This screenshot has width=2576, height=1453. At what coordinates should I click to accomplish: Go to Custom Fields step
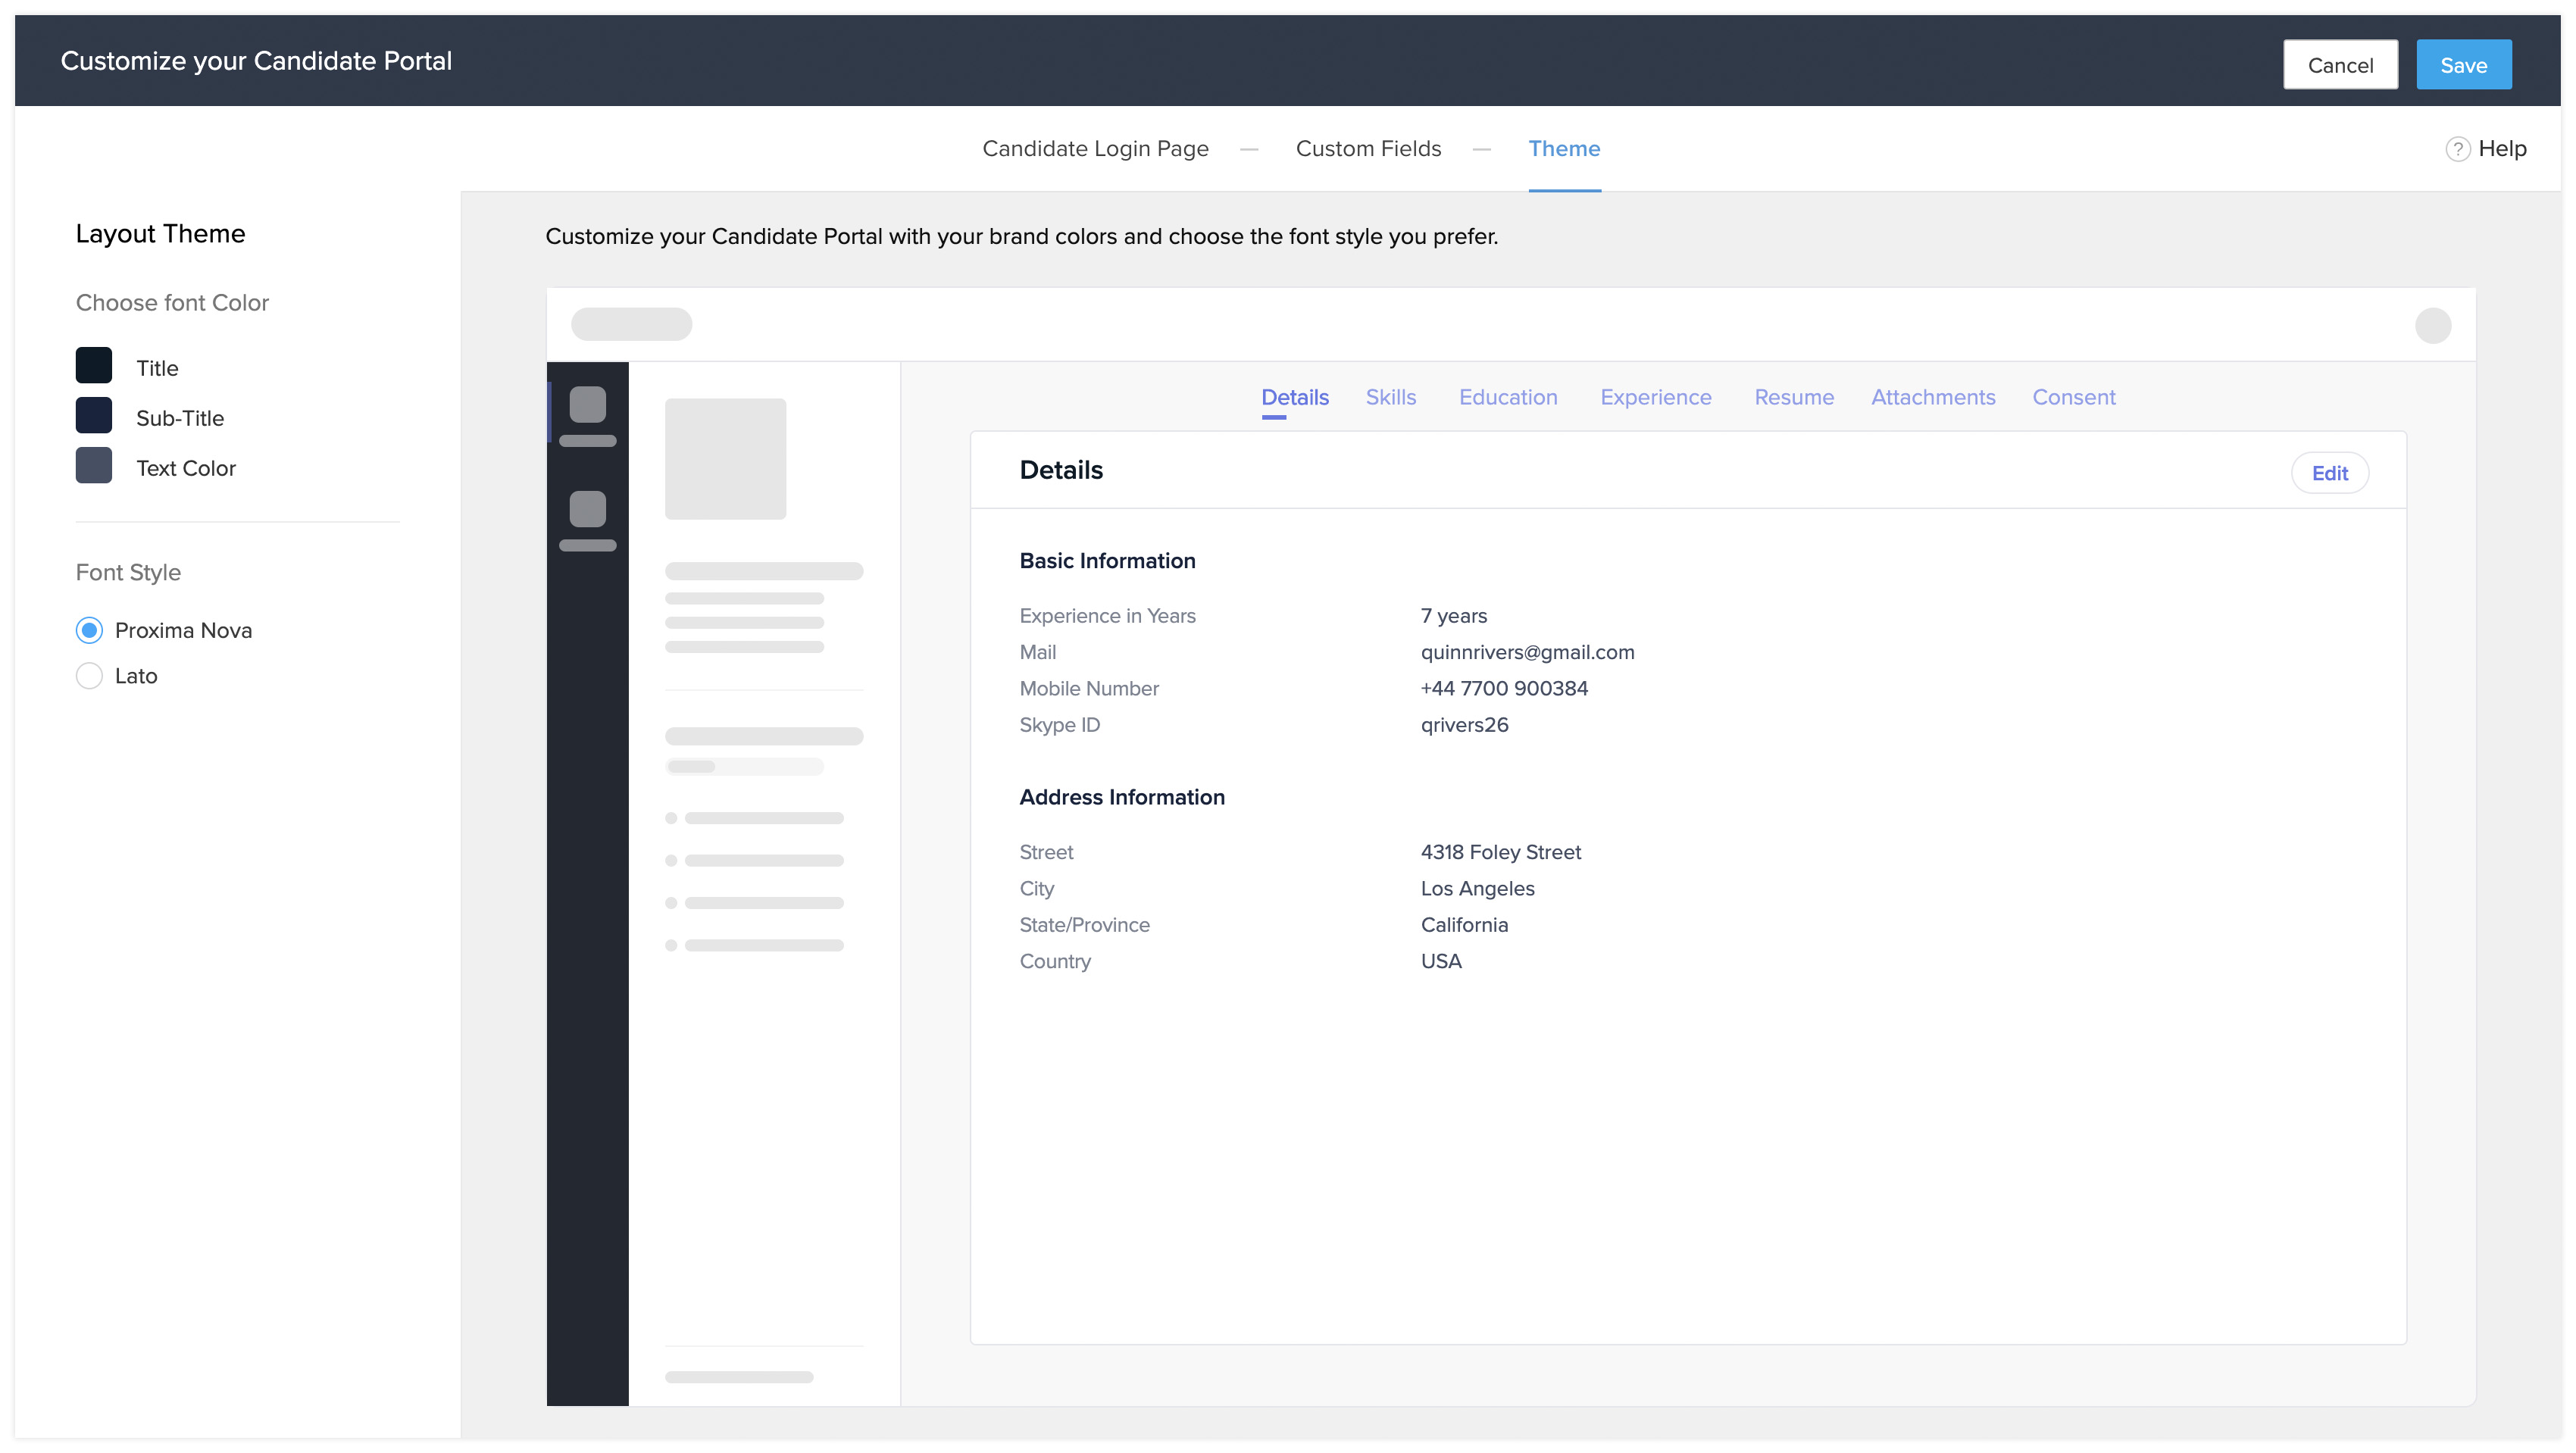pos(1368,149)
